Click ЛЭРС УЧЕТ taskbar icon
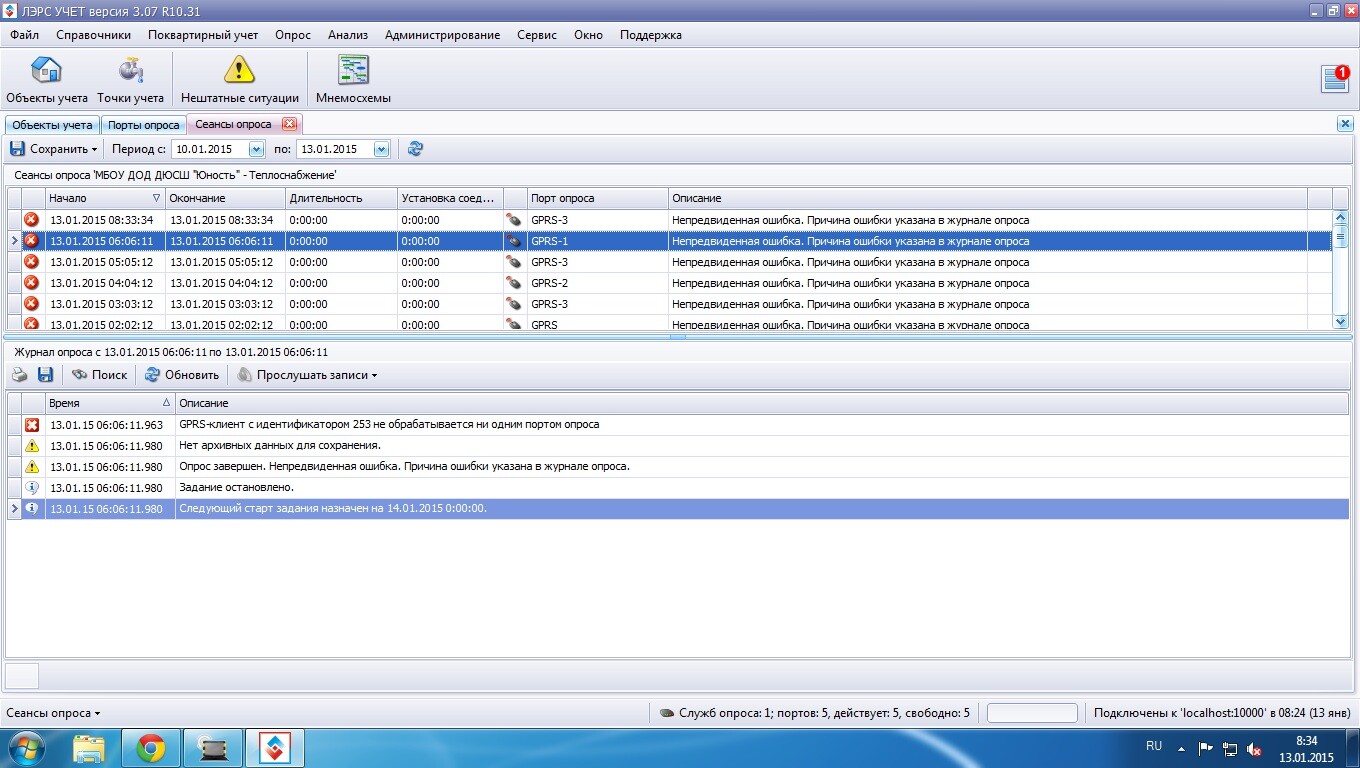 click(x=275, y=748)
